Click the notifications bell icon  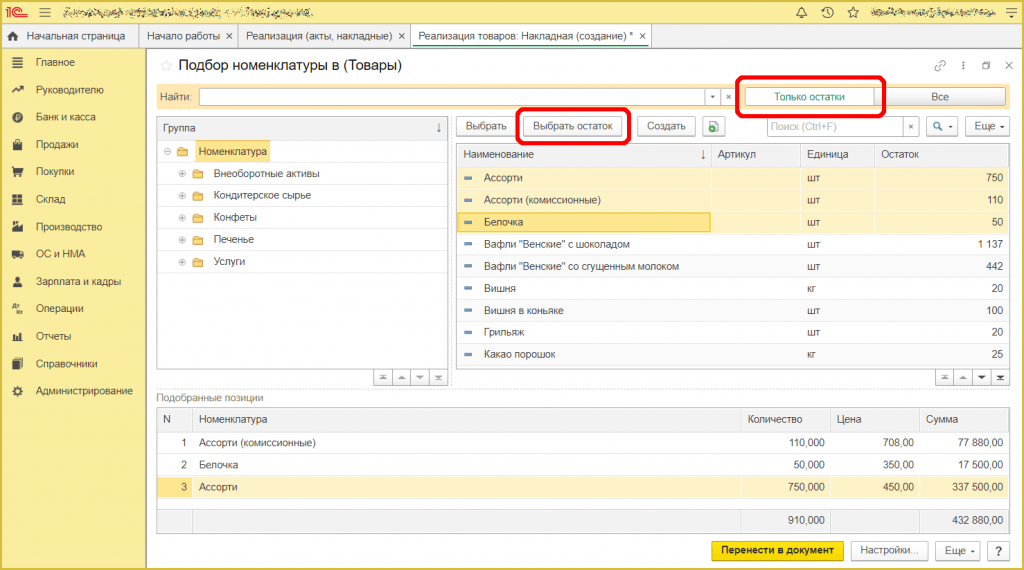tap(802, 12)
